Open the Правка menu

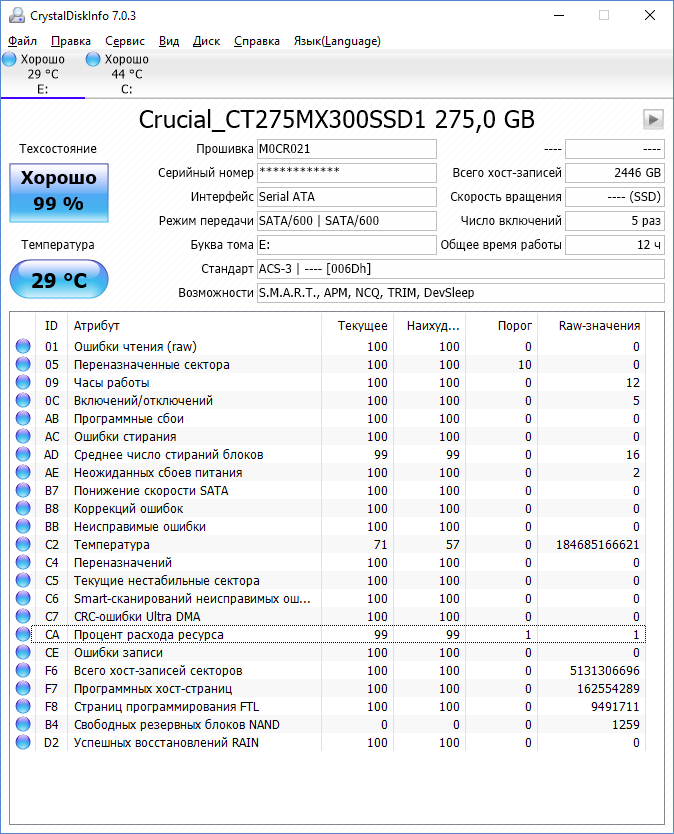click(71, 41)
